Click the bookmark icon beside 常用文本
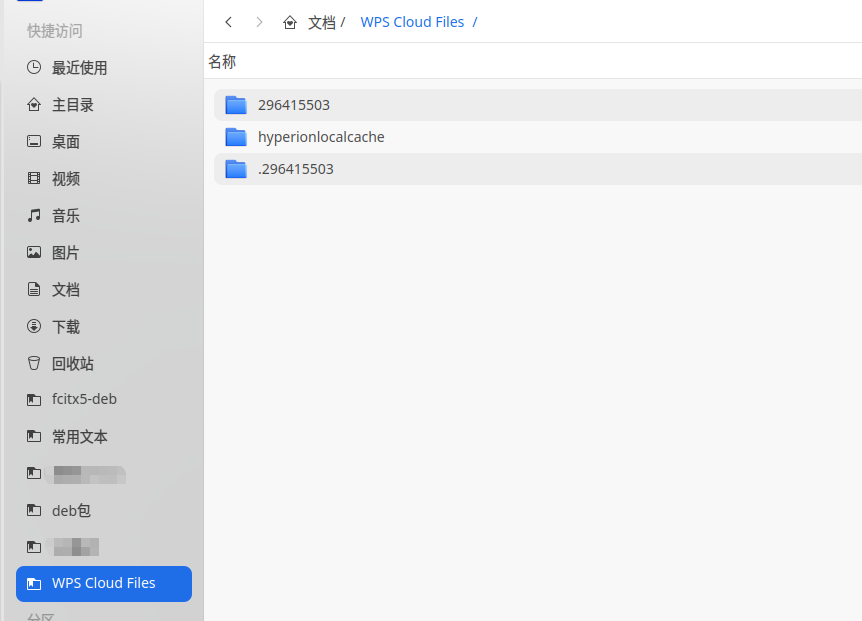 tap(34, 436)
